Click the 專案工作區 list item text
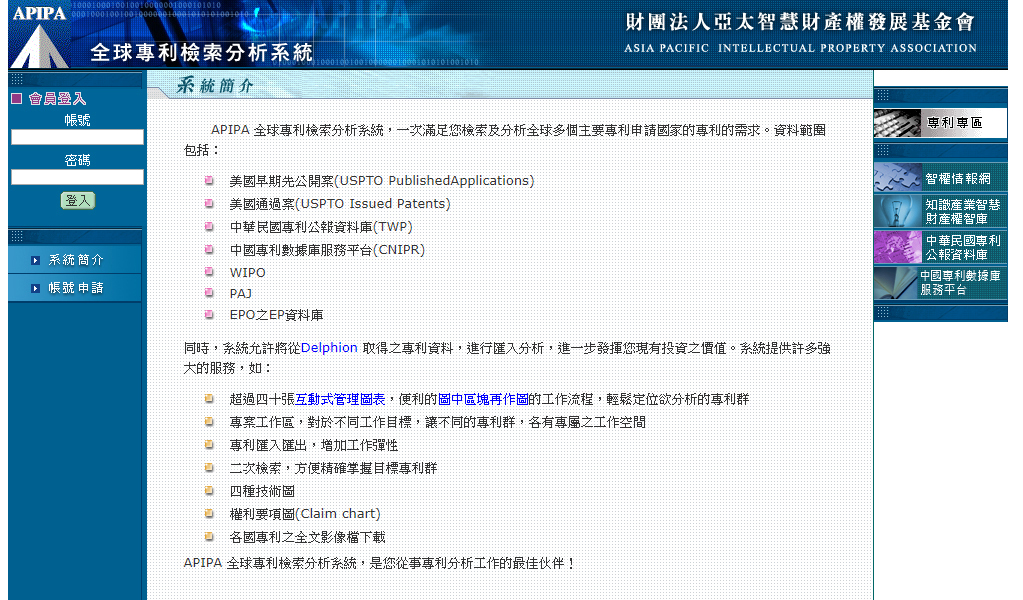1023x600 pixels. click(437, 422)
